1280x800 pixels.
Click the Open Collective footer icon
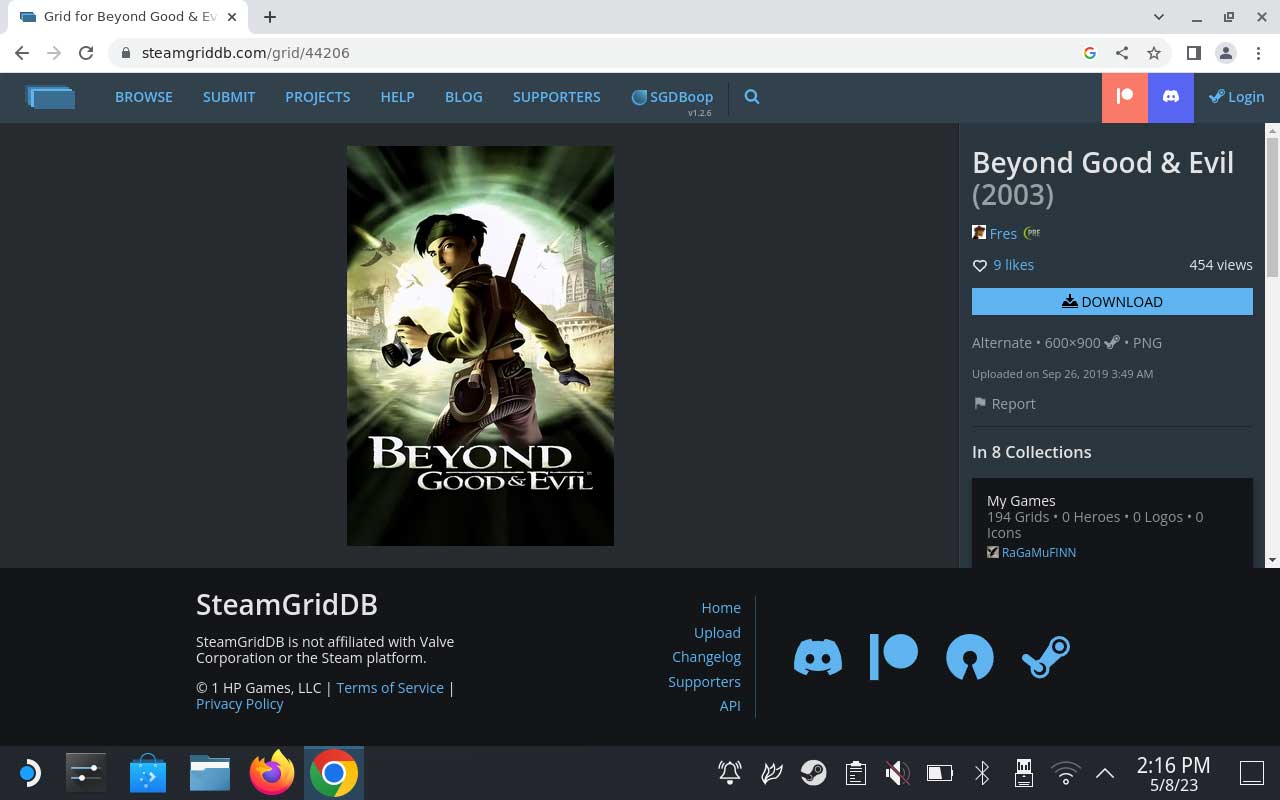pos(970,657)
